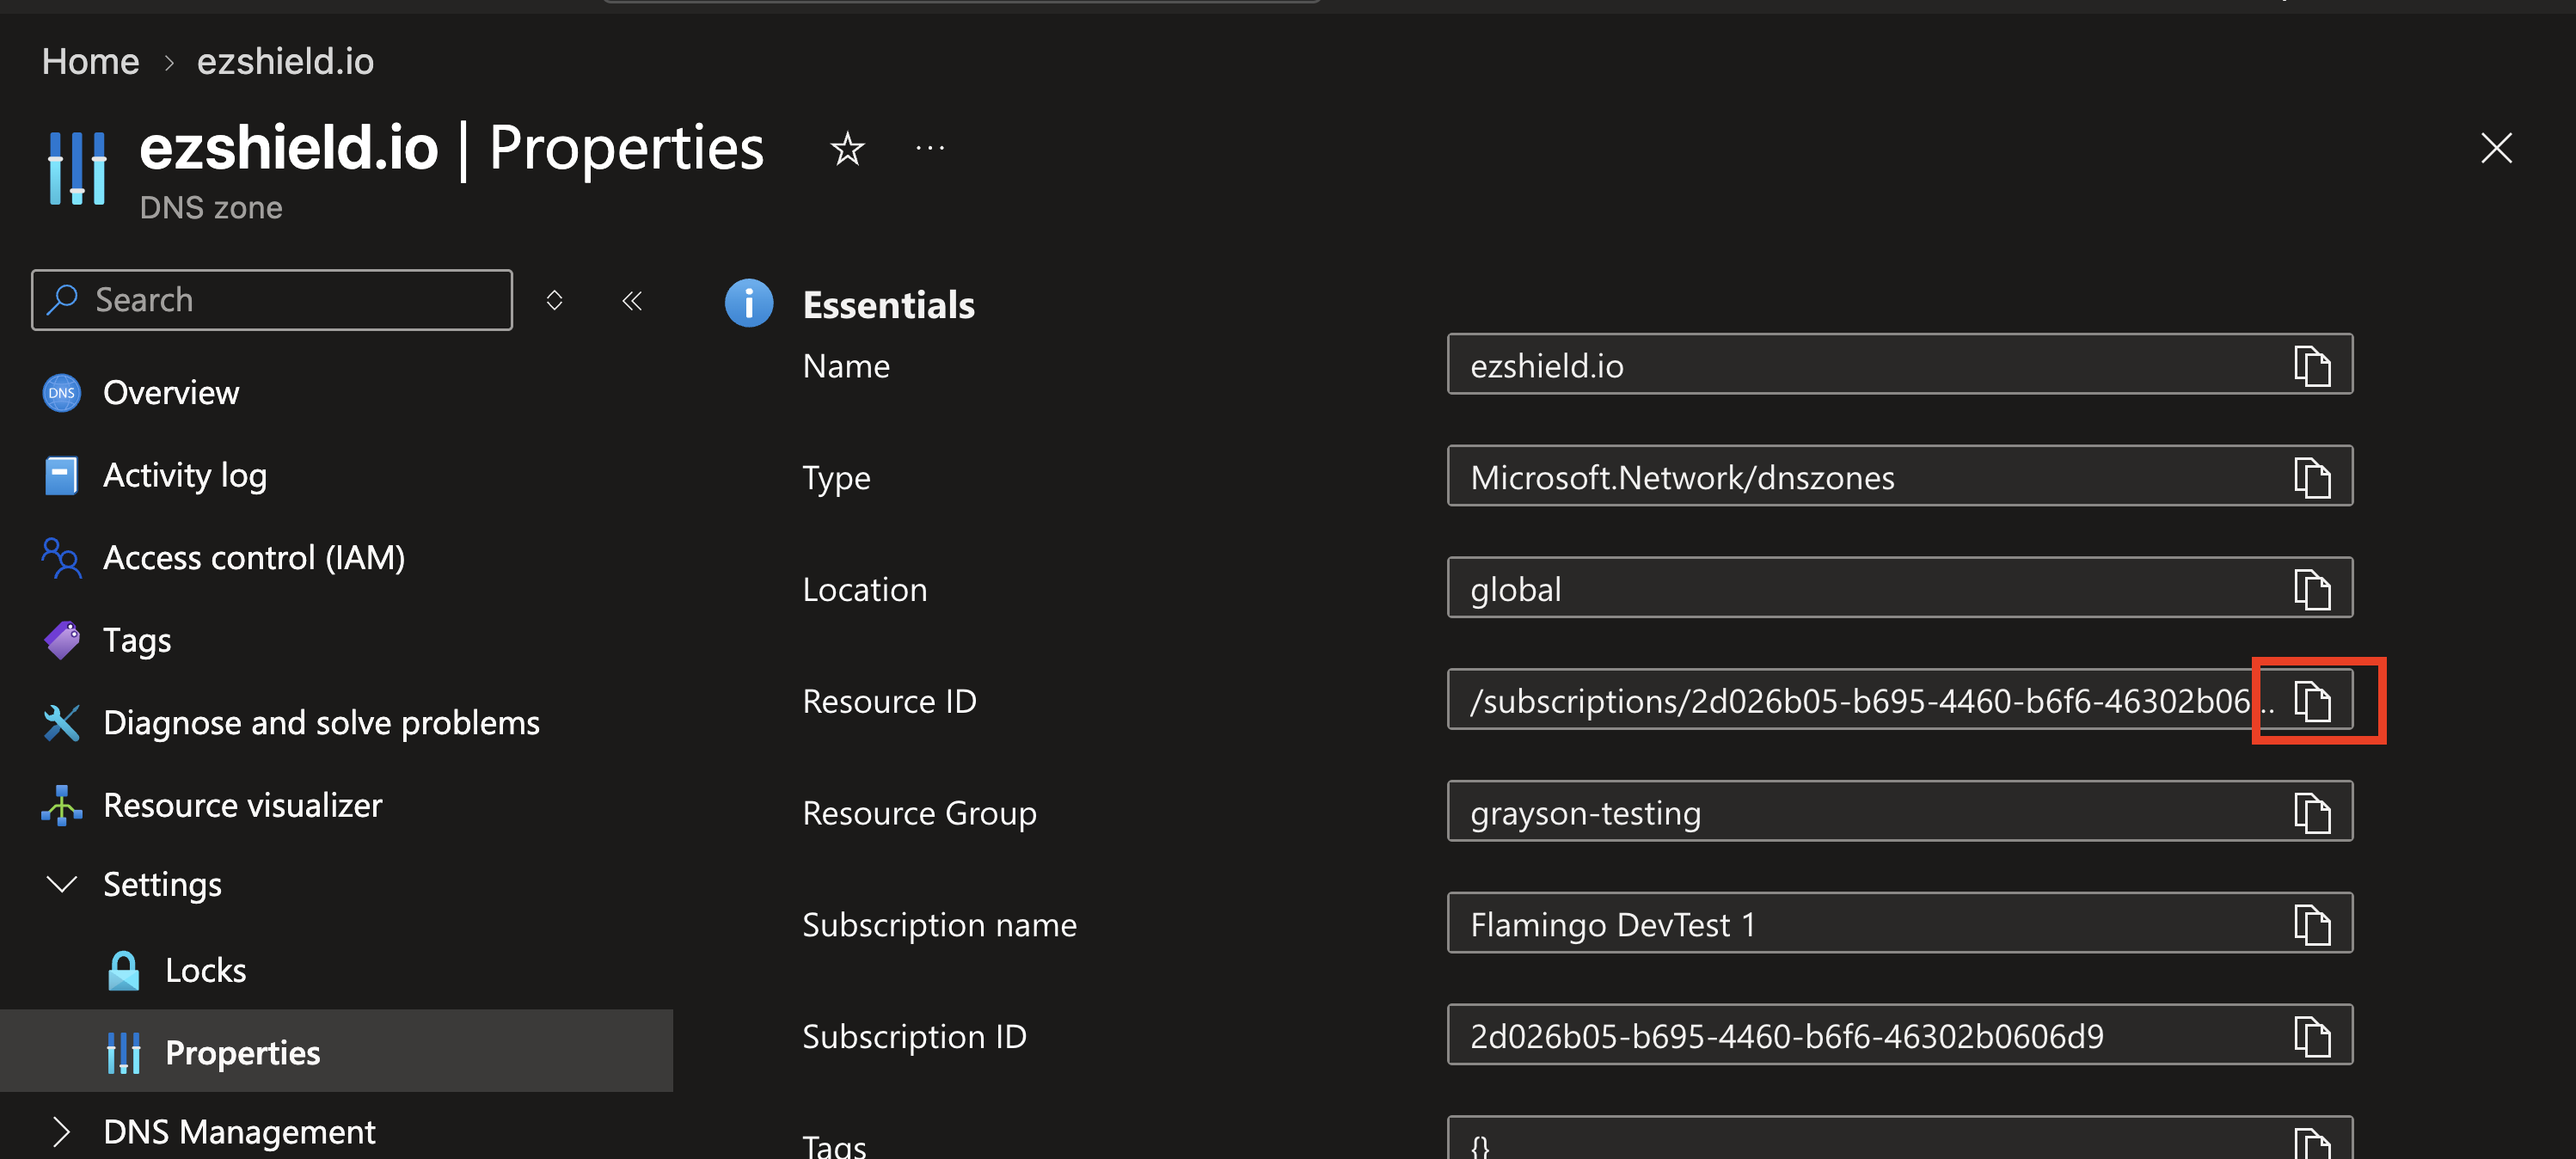Viewport: 2576px width, 1159px height.
Task: Copy the Resource ID to clipboard
Action: click(2311, 700)
